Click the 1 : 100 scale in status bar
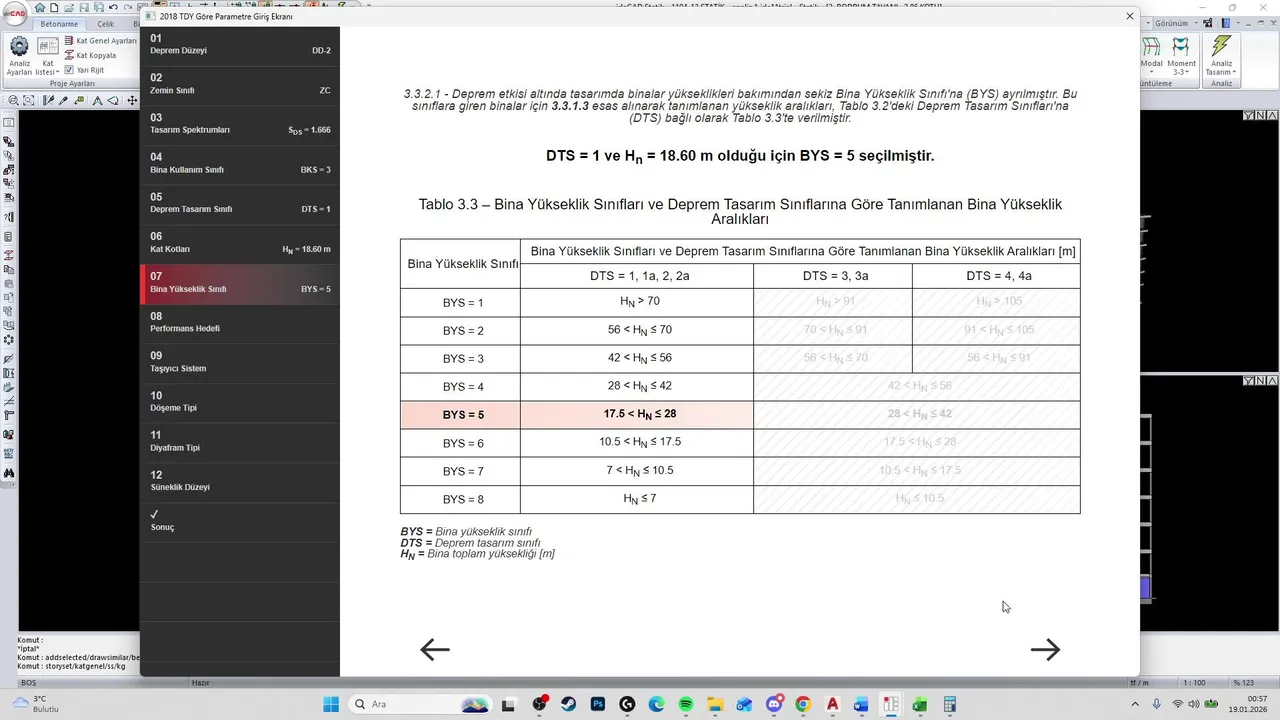The height and width of the screenshot is (720, 1280). [1193, 682]
